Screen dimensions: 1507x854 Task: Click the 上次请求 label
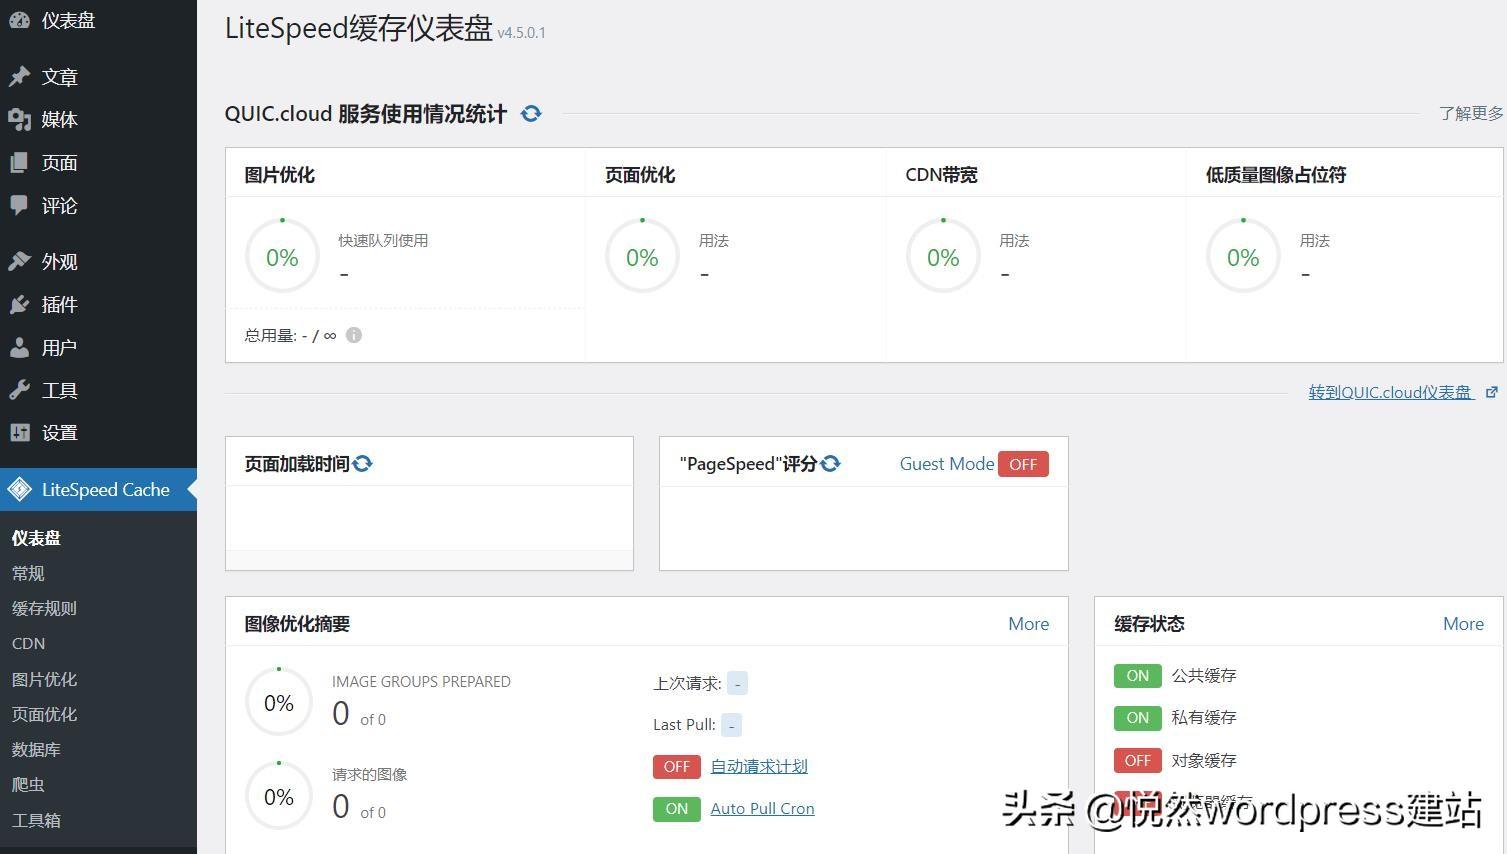[687, 684]
